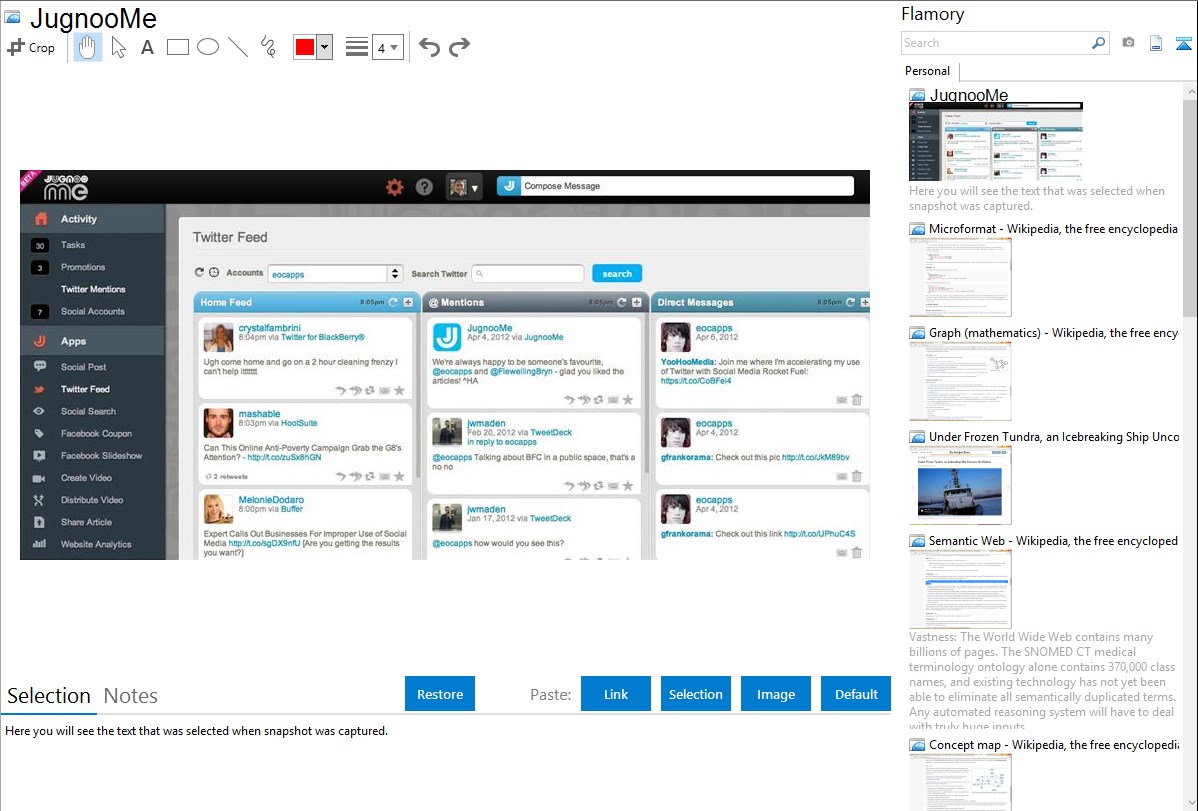Click the Compose Message field
The image size is (1198, 811).
[687, 186]
